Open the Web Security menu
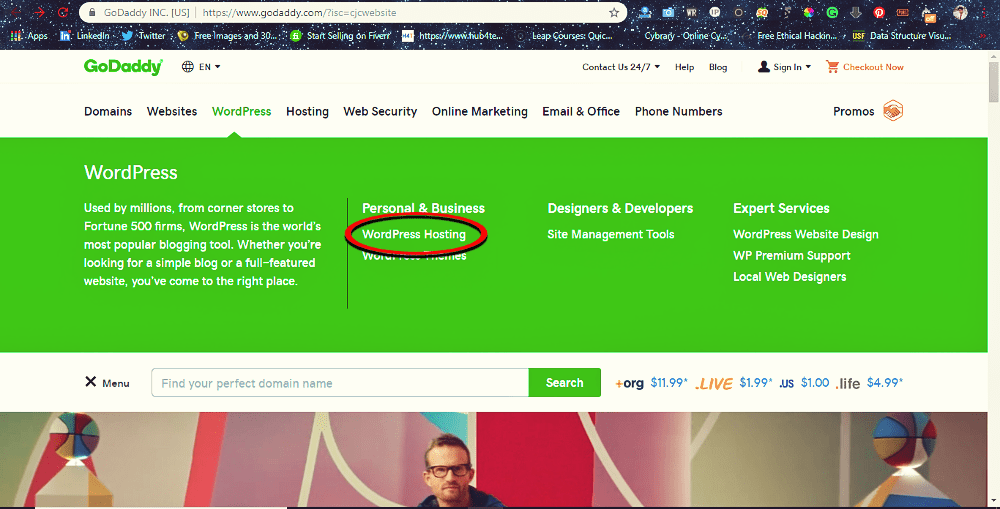Image resolution: width=1000 pixels, height=509 pixels. [x=380, y=112]
